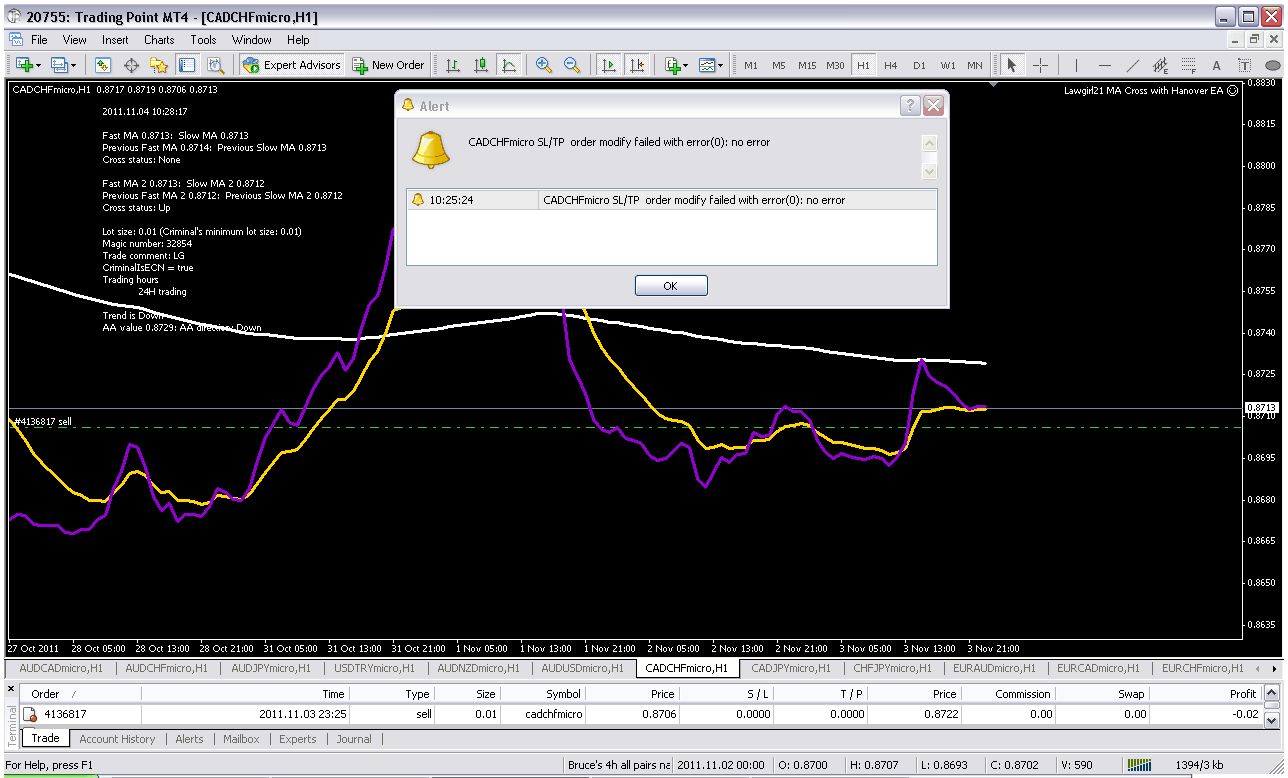Select the Trendline drawing tool

1132,65
